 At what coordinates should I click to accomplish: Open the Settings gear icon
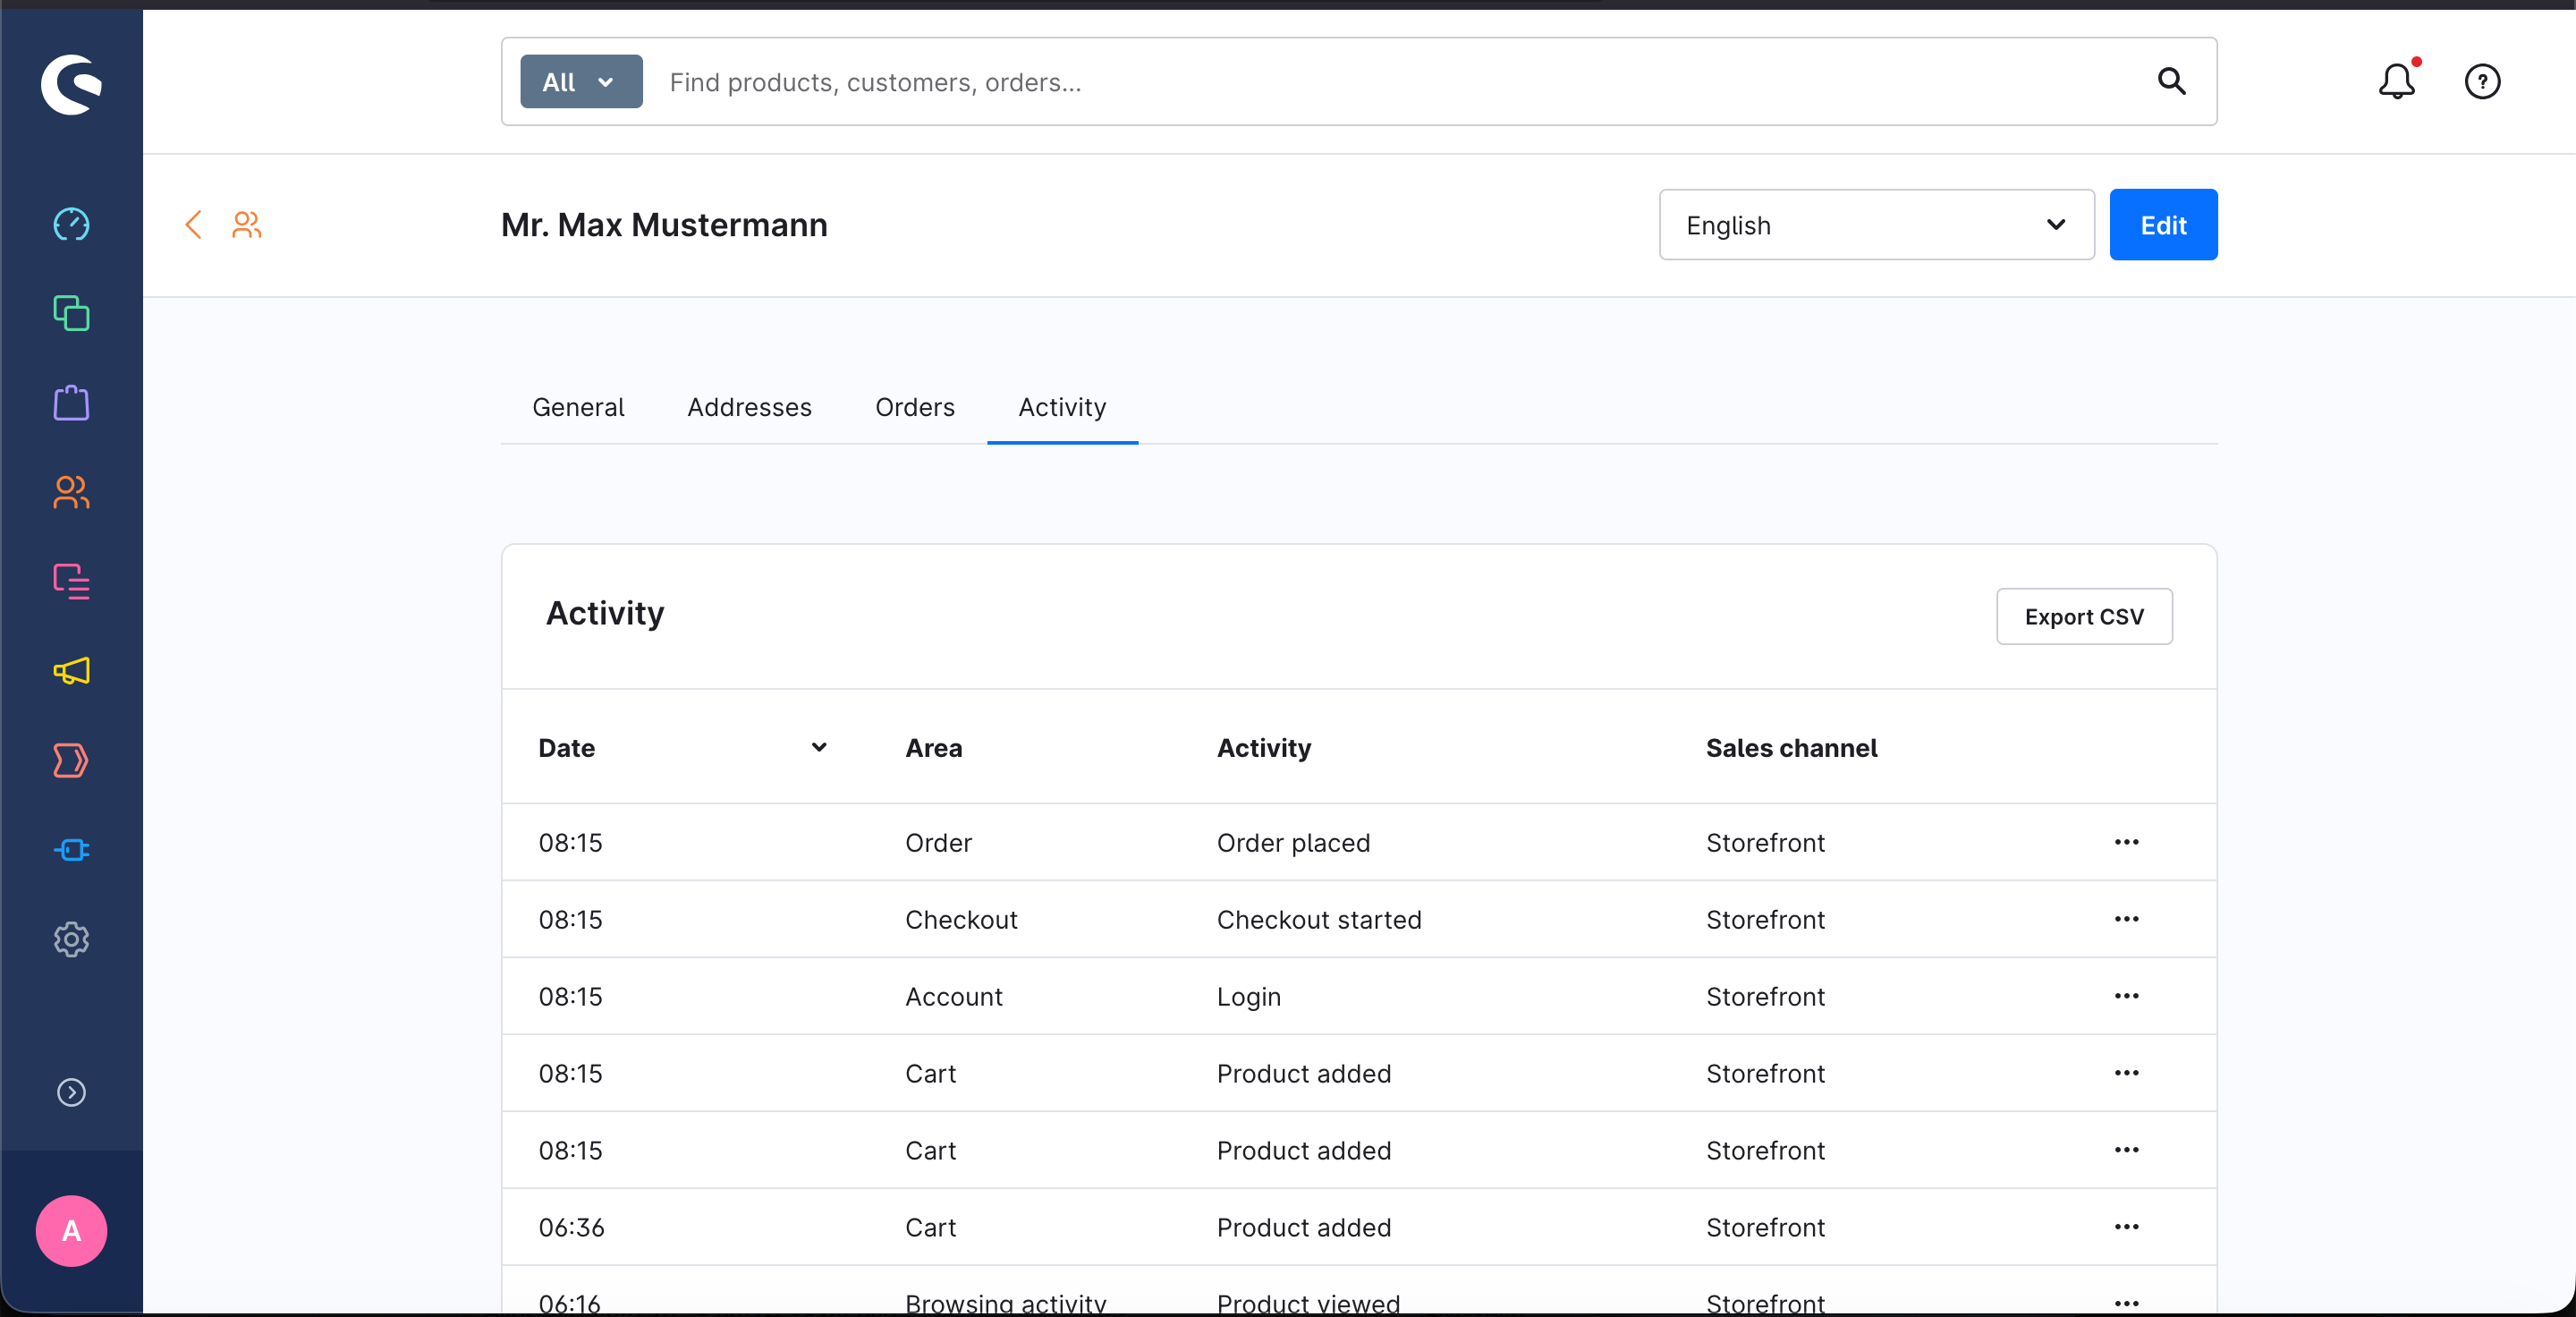click(x=71, y=940)
